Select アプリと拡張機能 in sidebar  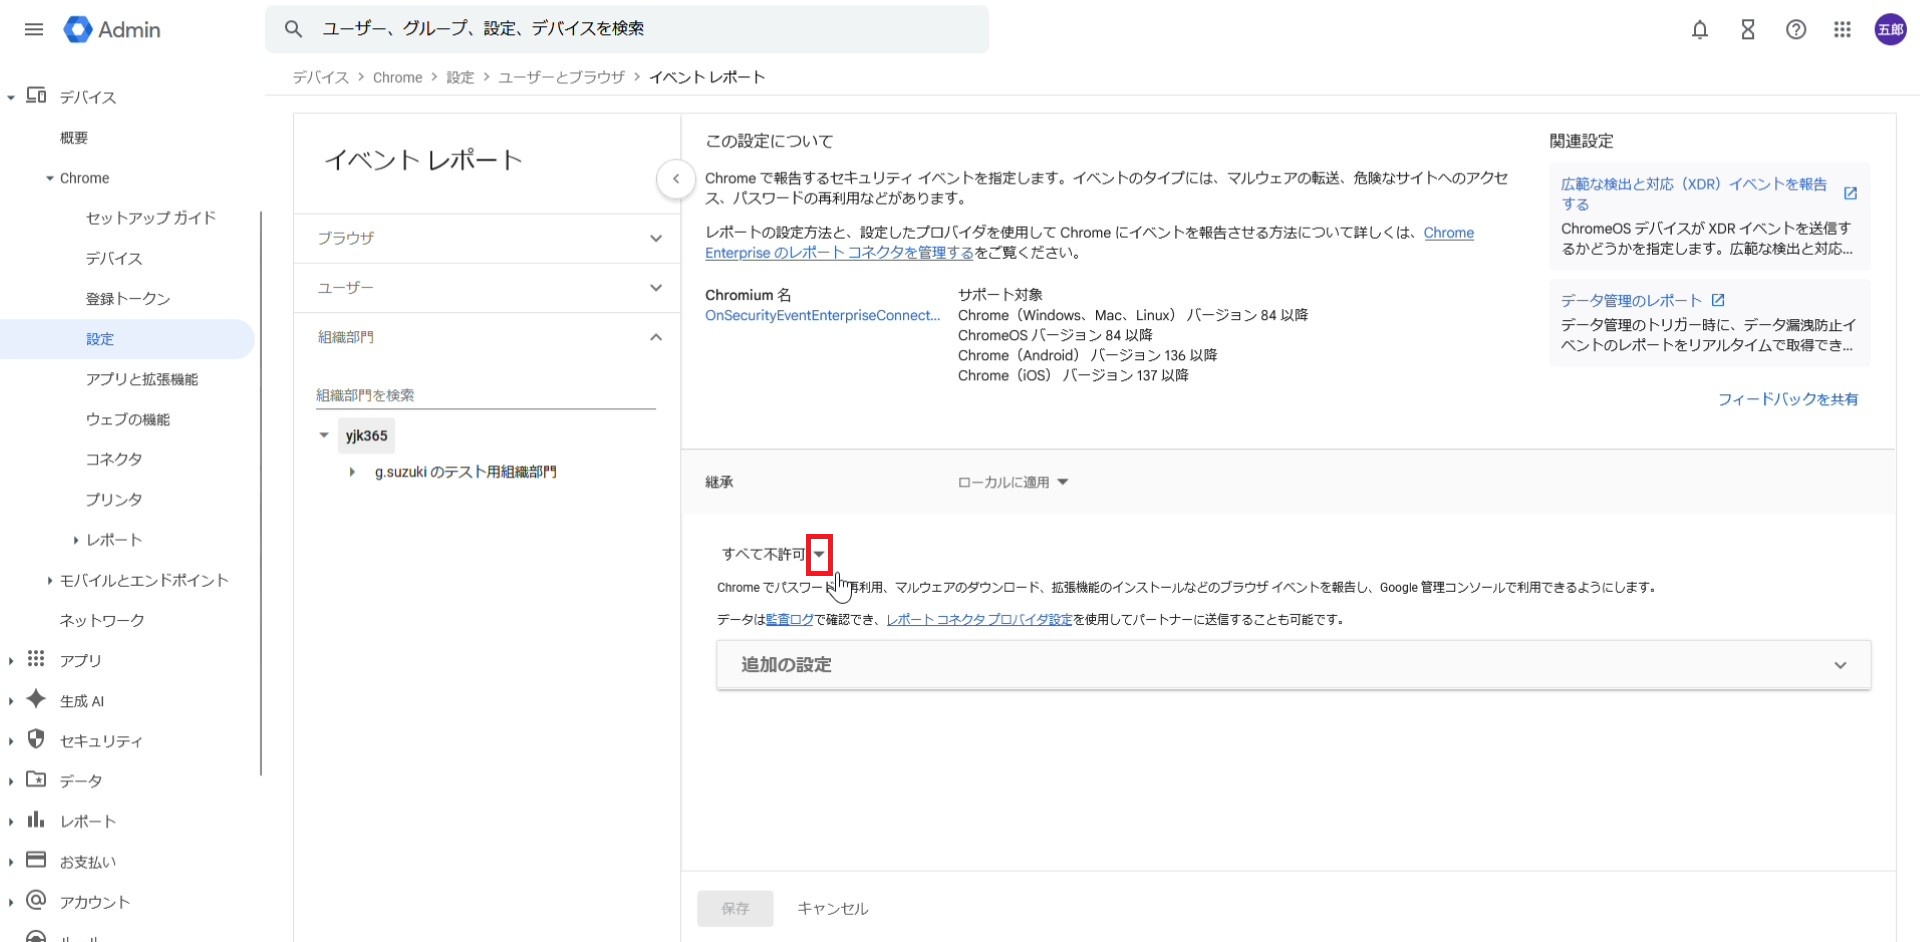(x=141, y=379)
